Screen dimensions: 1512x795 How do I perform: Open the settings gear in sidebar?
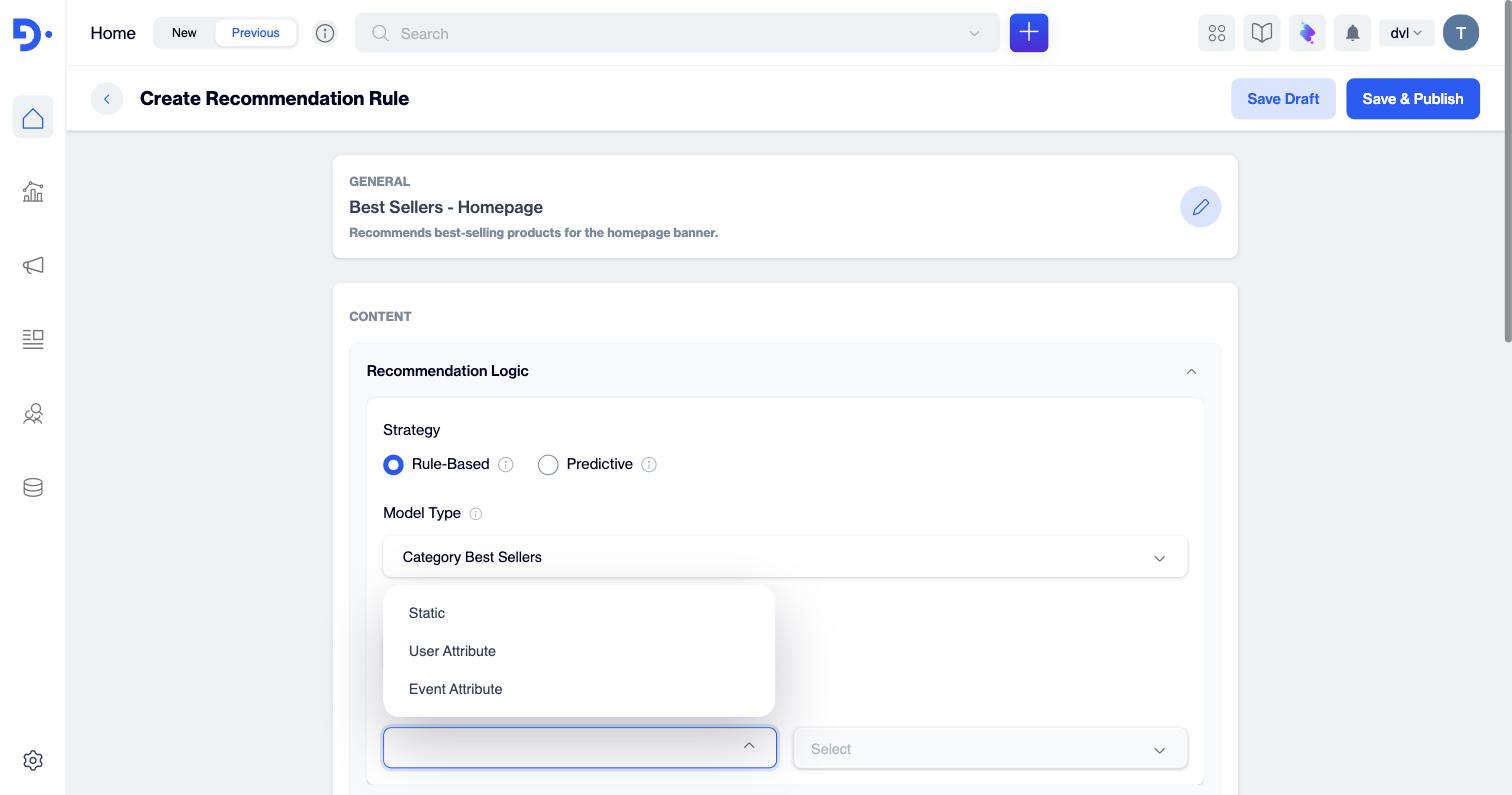pos(33,760)
